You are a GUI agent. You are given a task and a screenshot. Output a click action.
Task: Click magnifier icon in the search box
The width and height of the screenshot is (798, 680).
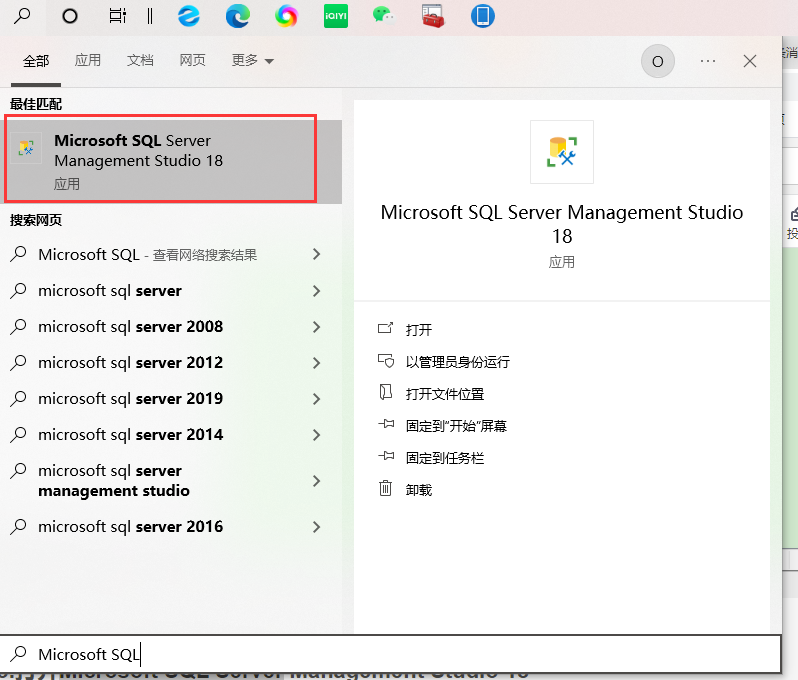[x=19, y=654]
